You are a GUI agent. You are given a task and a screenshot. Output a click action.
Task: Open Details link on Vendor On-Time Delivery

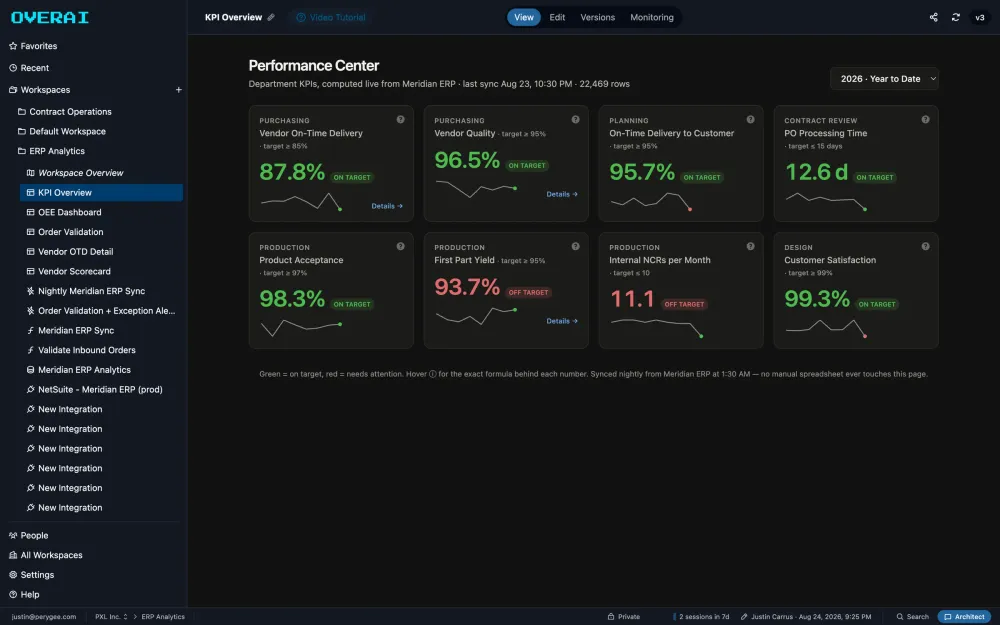tap(387, 206)
